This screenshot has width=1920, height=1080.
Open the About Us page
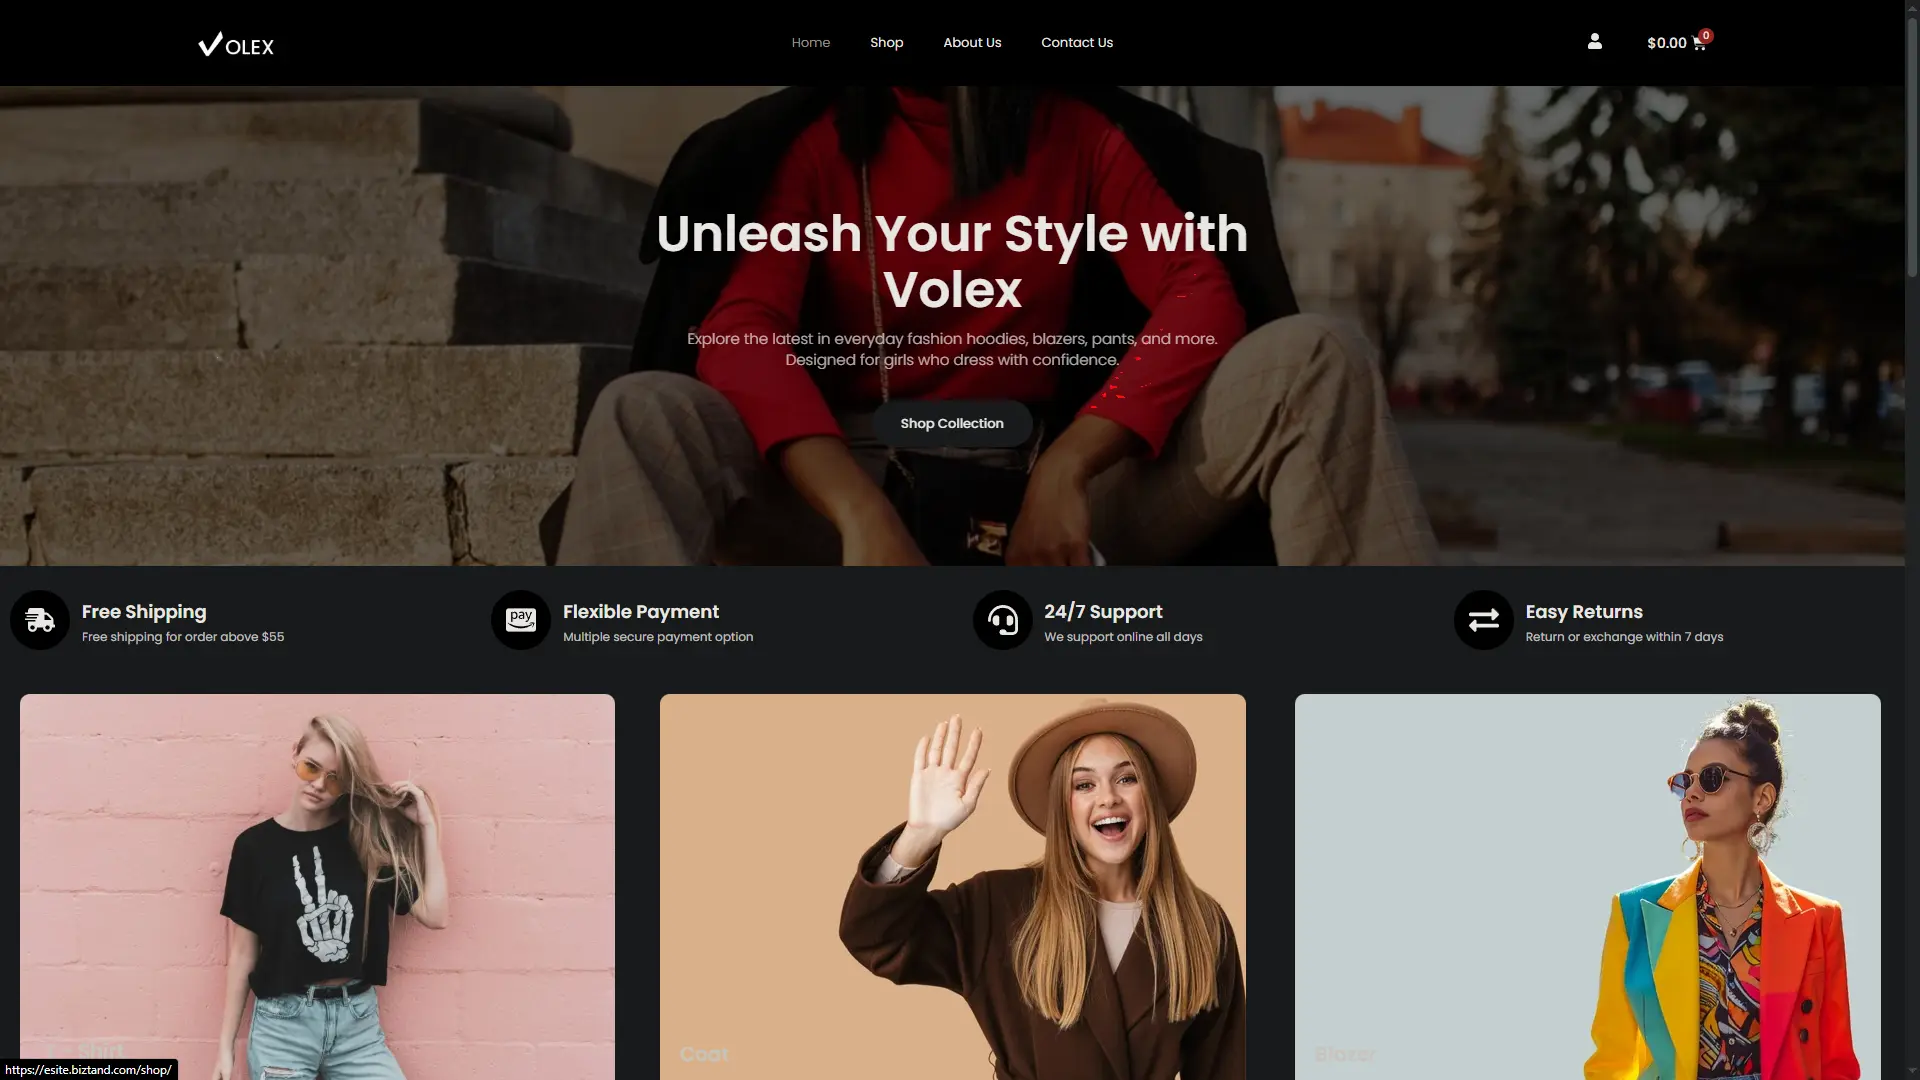(x=972, y=42)
